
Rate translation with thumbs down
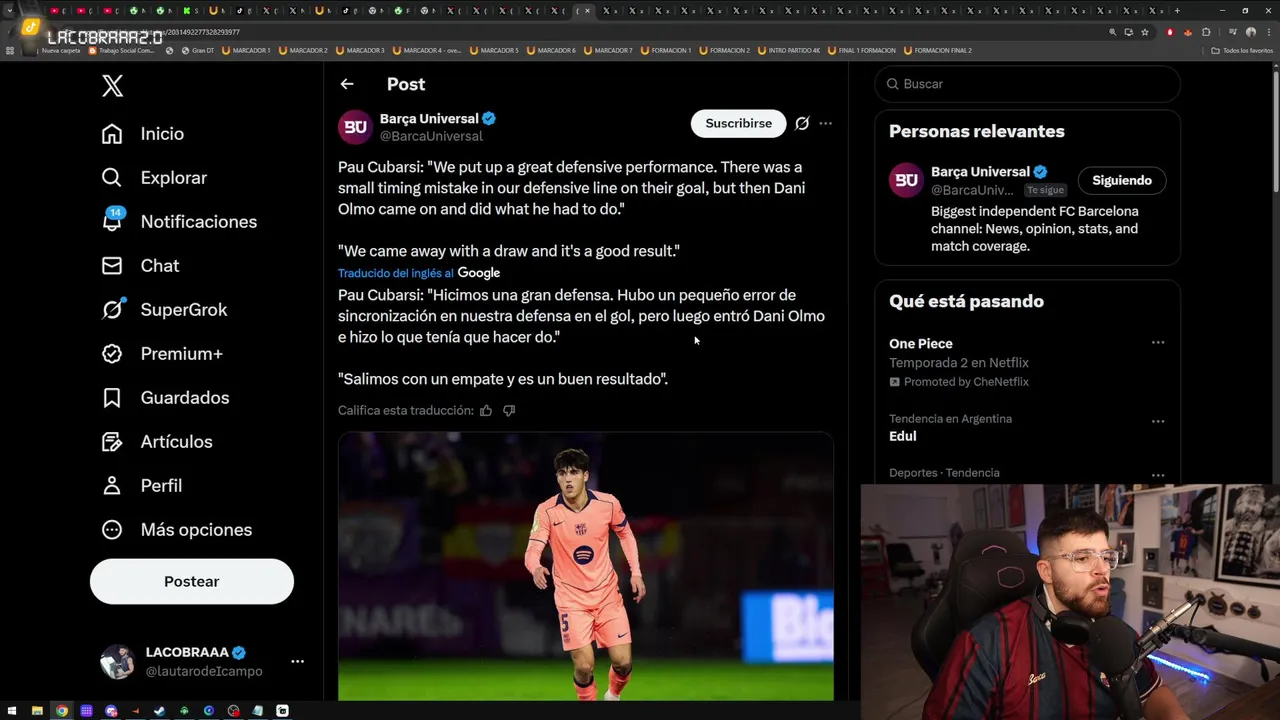click(x=509, y=410)
